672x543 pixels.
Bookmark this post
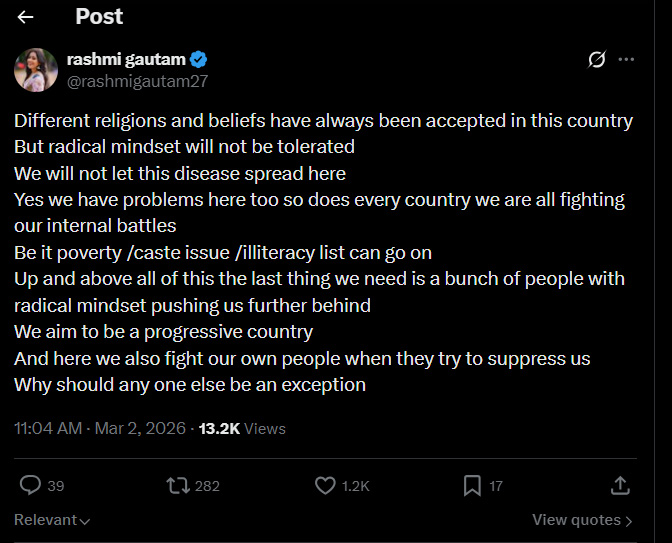coord(472,486)
